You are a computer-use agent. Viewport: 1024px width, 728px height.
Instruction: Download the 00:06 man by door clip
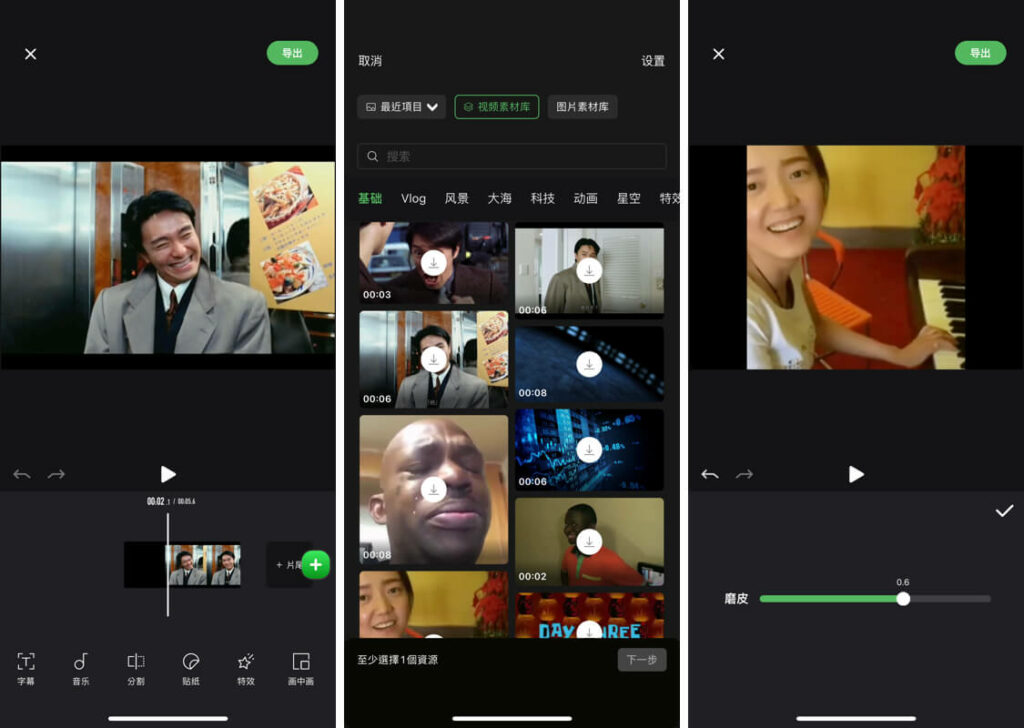pyautogui.click(x=589, y=270)
